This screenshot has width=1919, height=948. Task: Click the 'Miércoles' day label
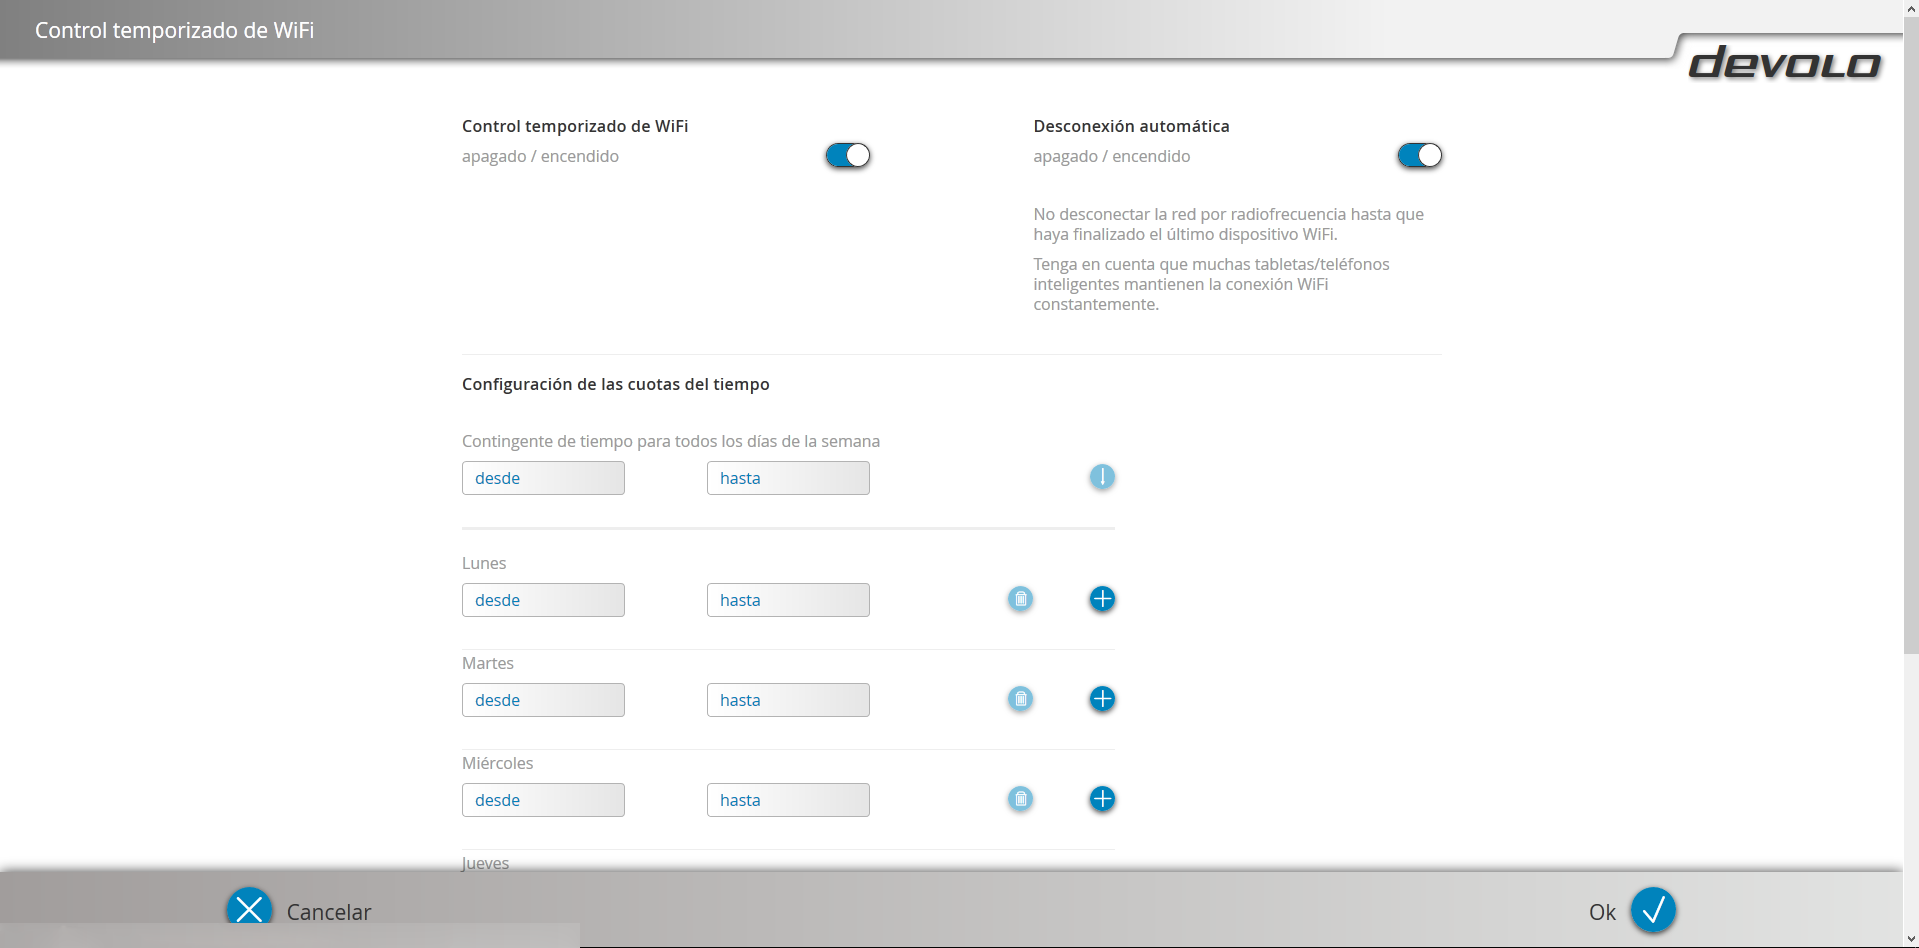[x=498, y=764]
